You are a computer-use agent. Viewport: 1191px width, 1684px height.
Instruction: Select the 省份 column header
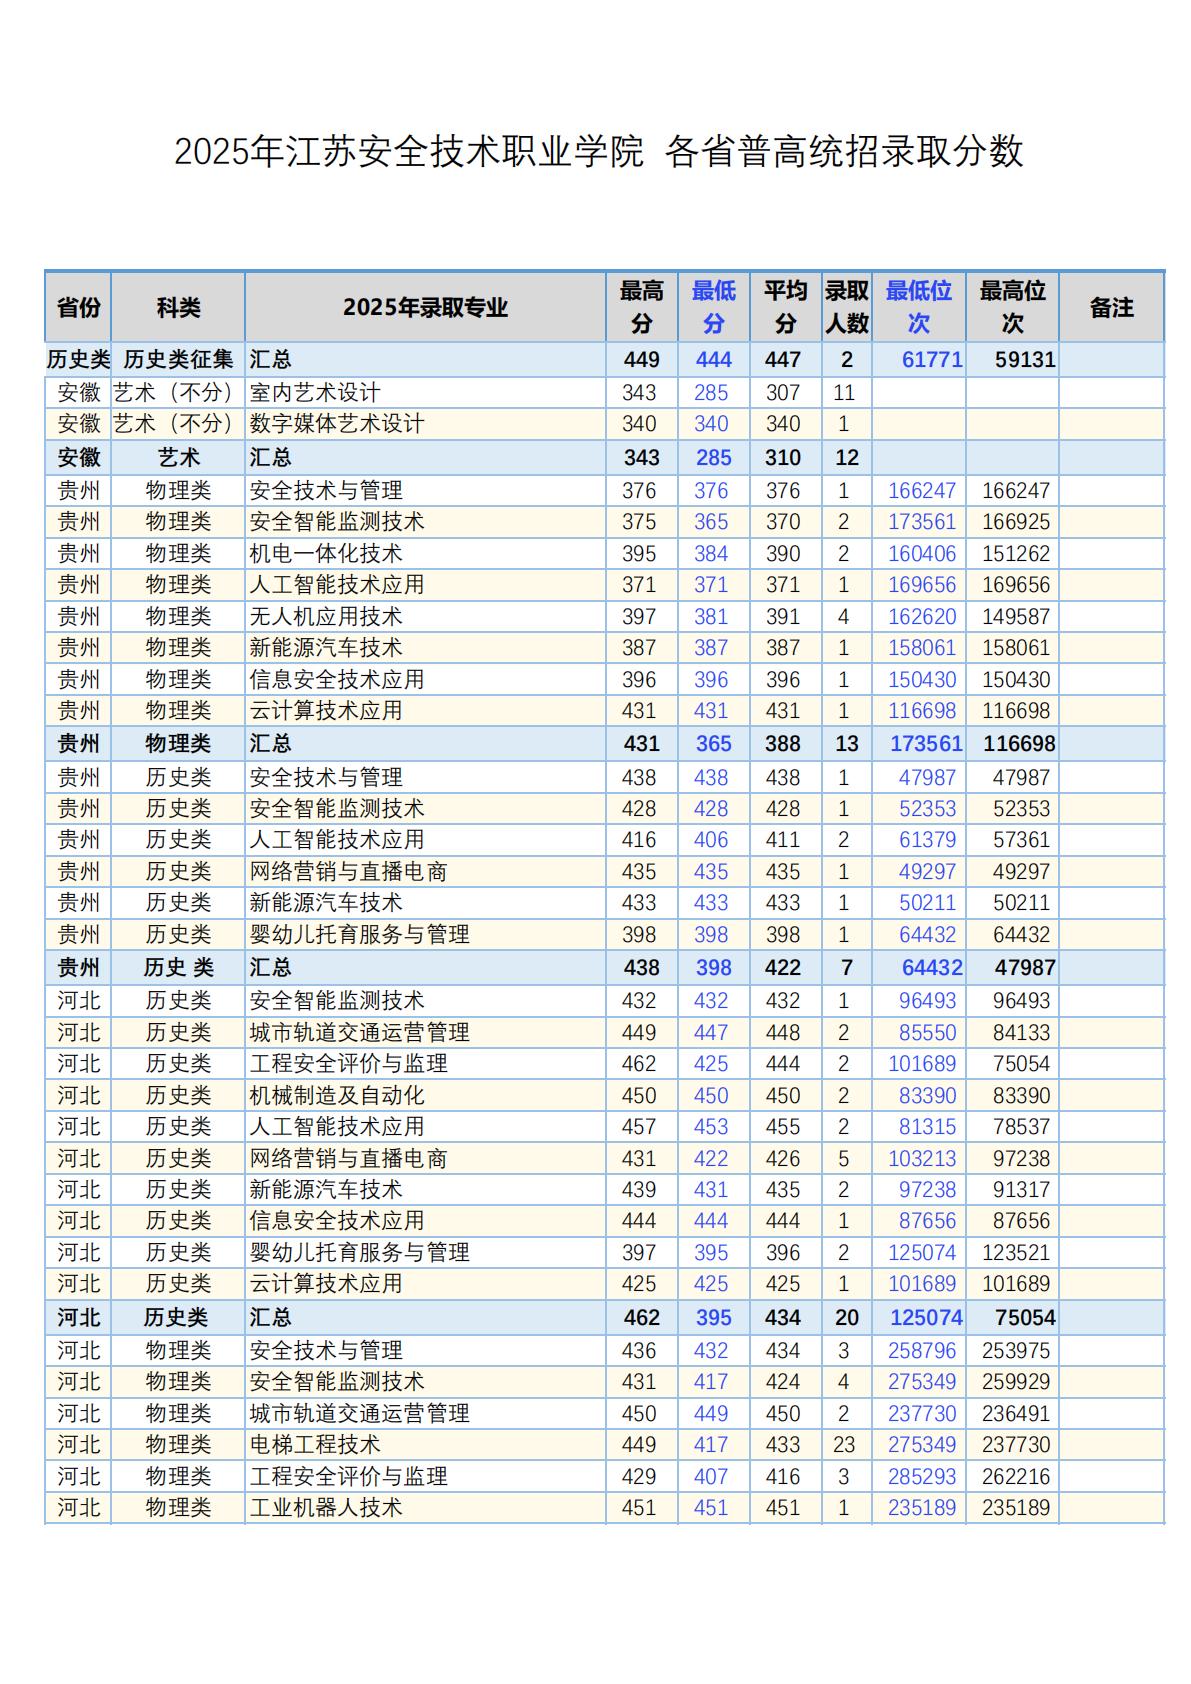[x=78, y=307]
